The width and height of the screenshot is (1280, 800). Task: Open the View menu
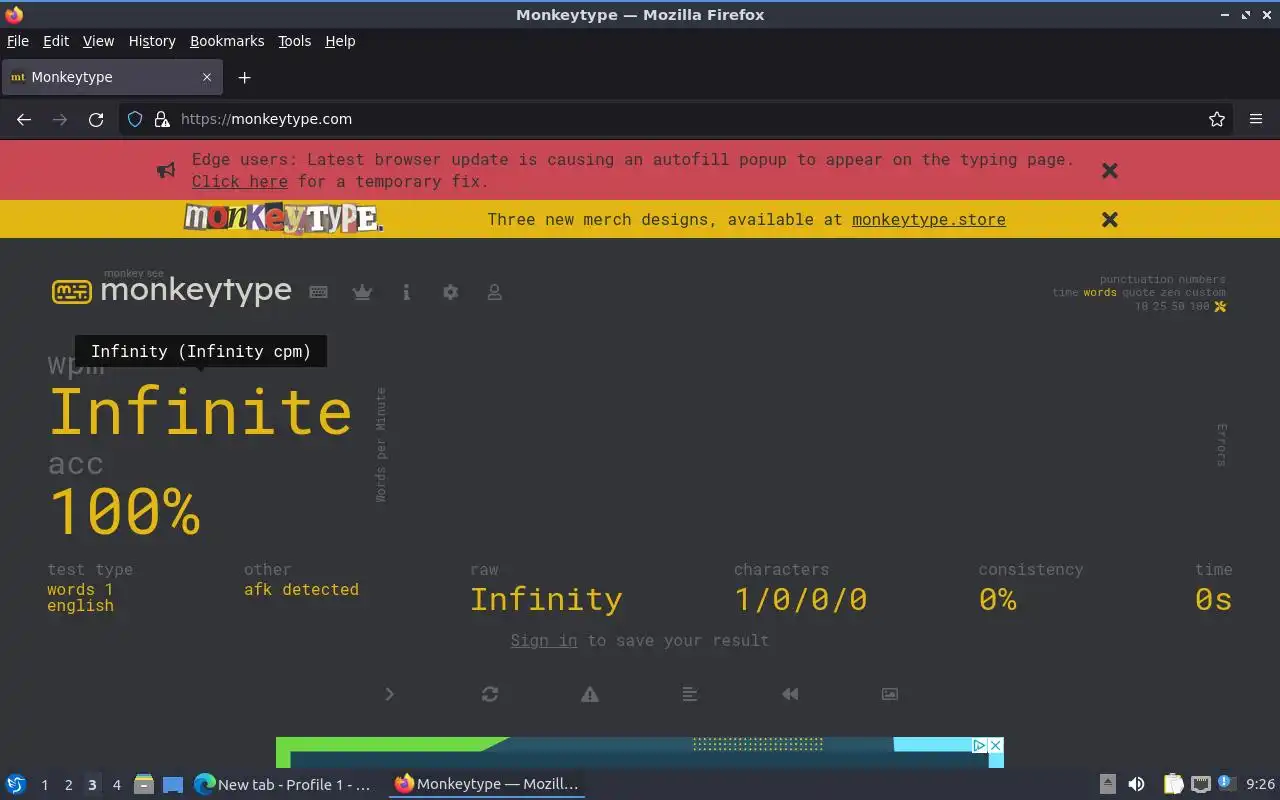coord(98,41)
